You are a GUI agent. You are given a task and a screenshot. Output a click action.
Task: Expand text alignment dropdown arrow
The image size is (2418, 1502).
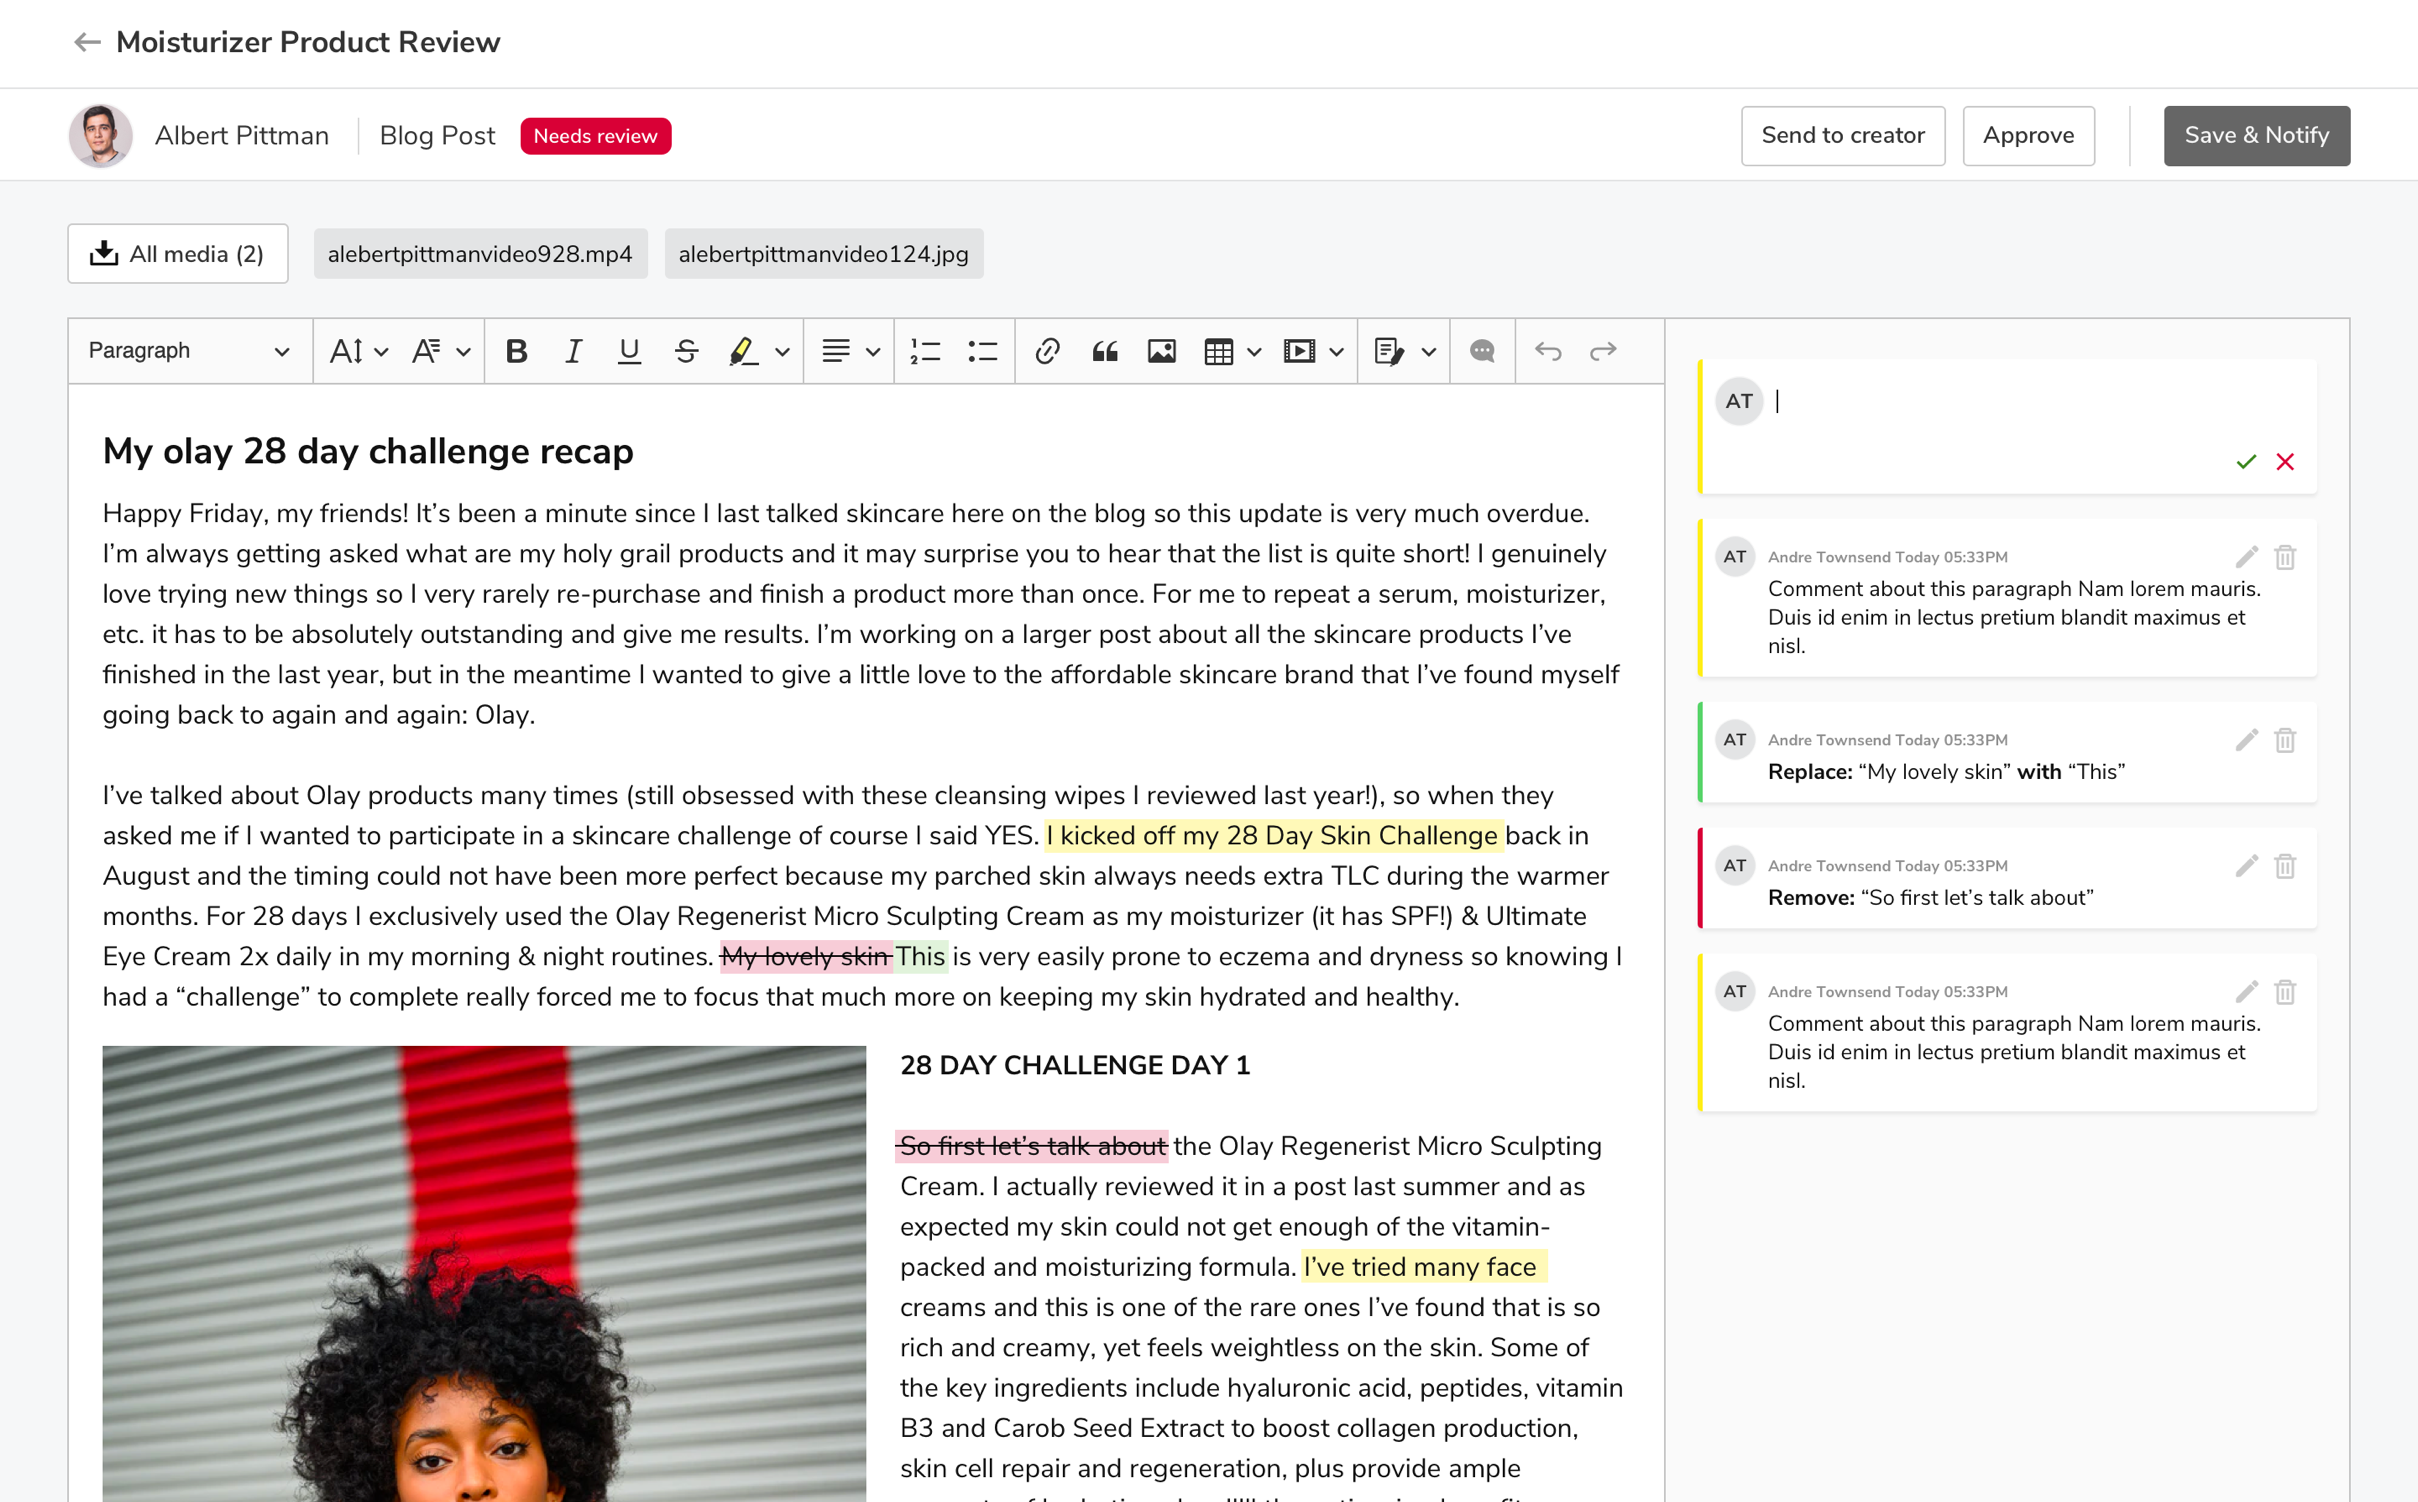pos(873,352)
